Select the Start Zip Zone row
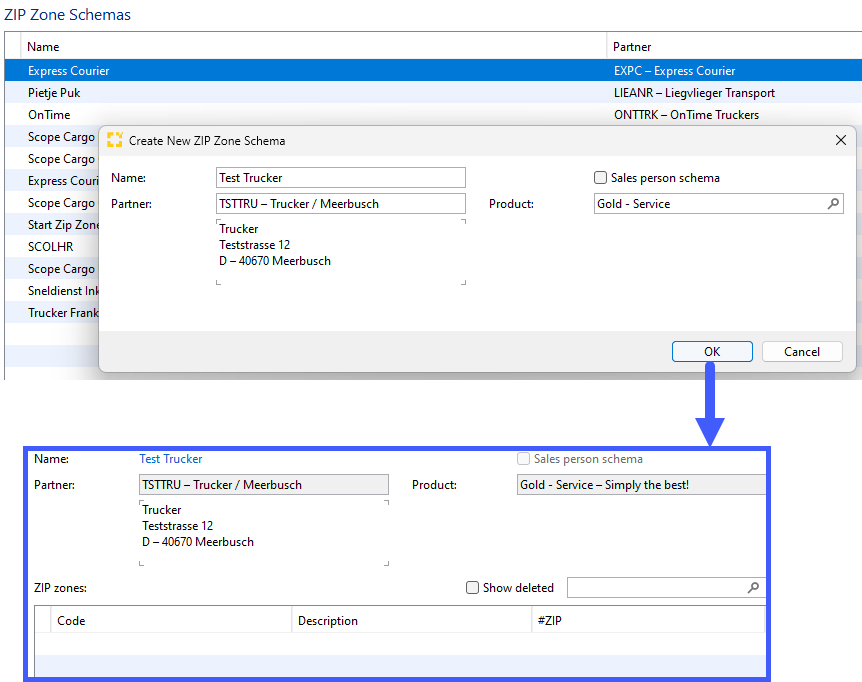The width and height of the screenshot is (862, 682). click(52, 224)
